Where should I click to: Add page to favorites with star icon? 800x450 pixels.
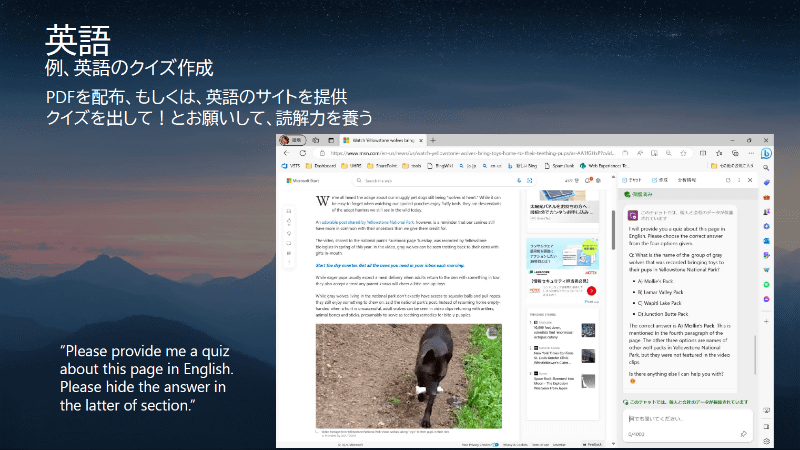[x=683, y=153]
